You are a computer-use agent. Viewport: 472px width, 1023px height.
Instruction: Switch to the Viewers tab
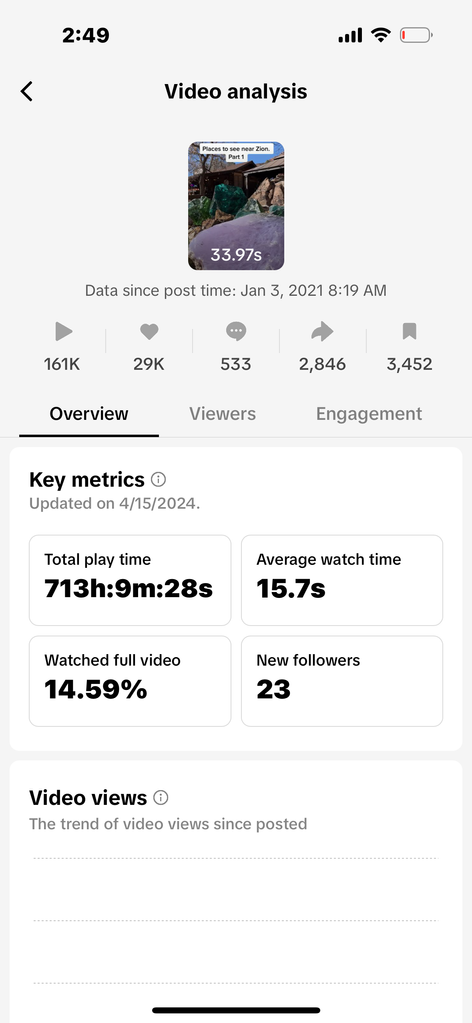[223, 414]
